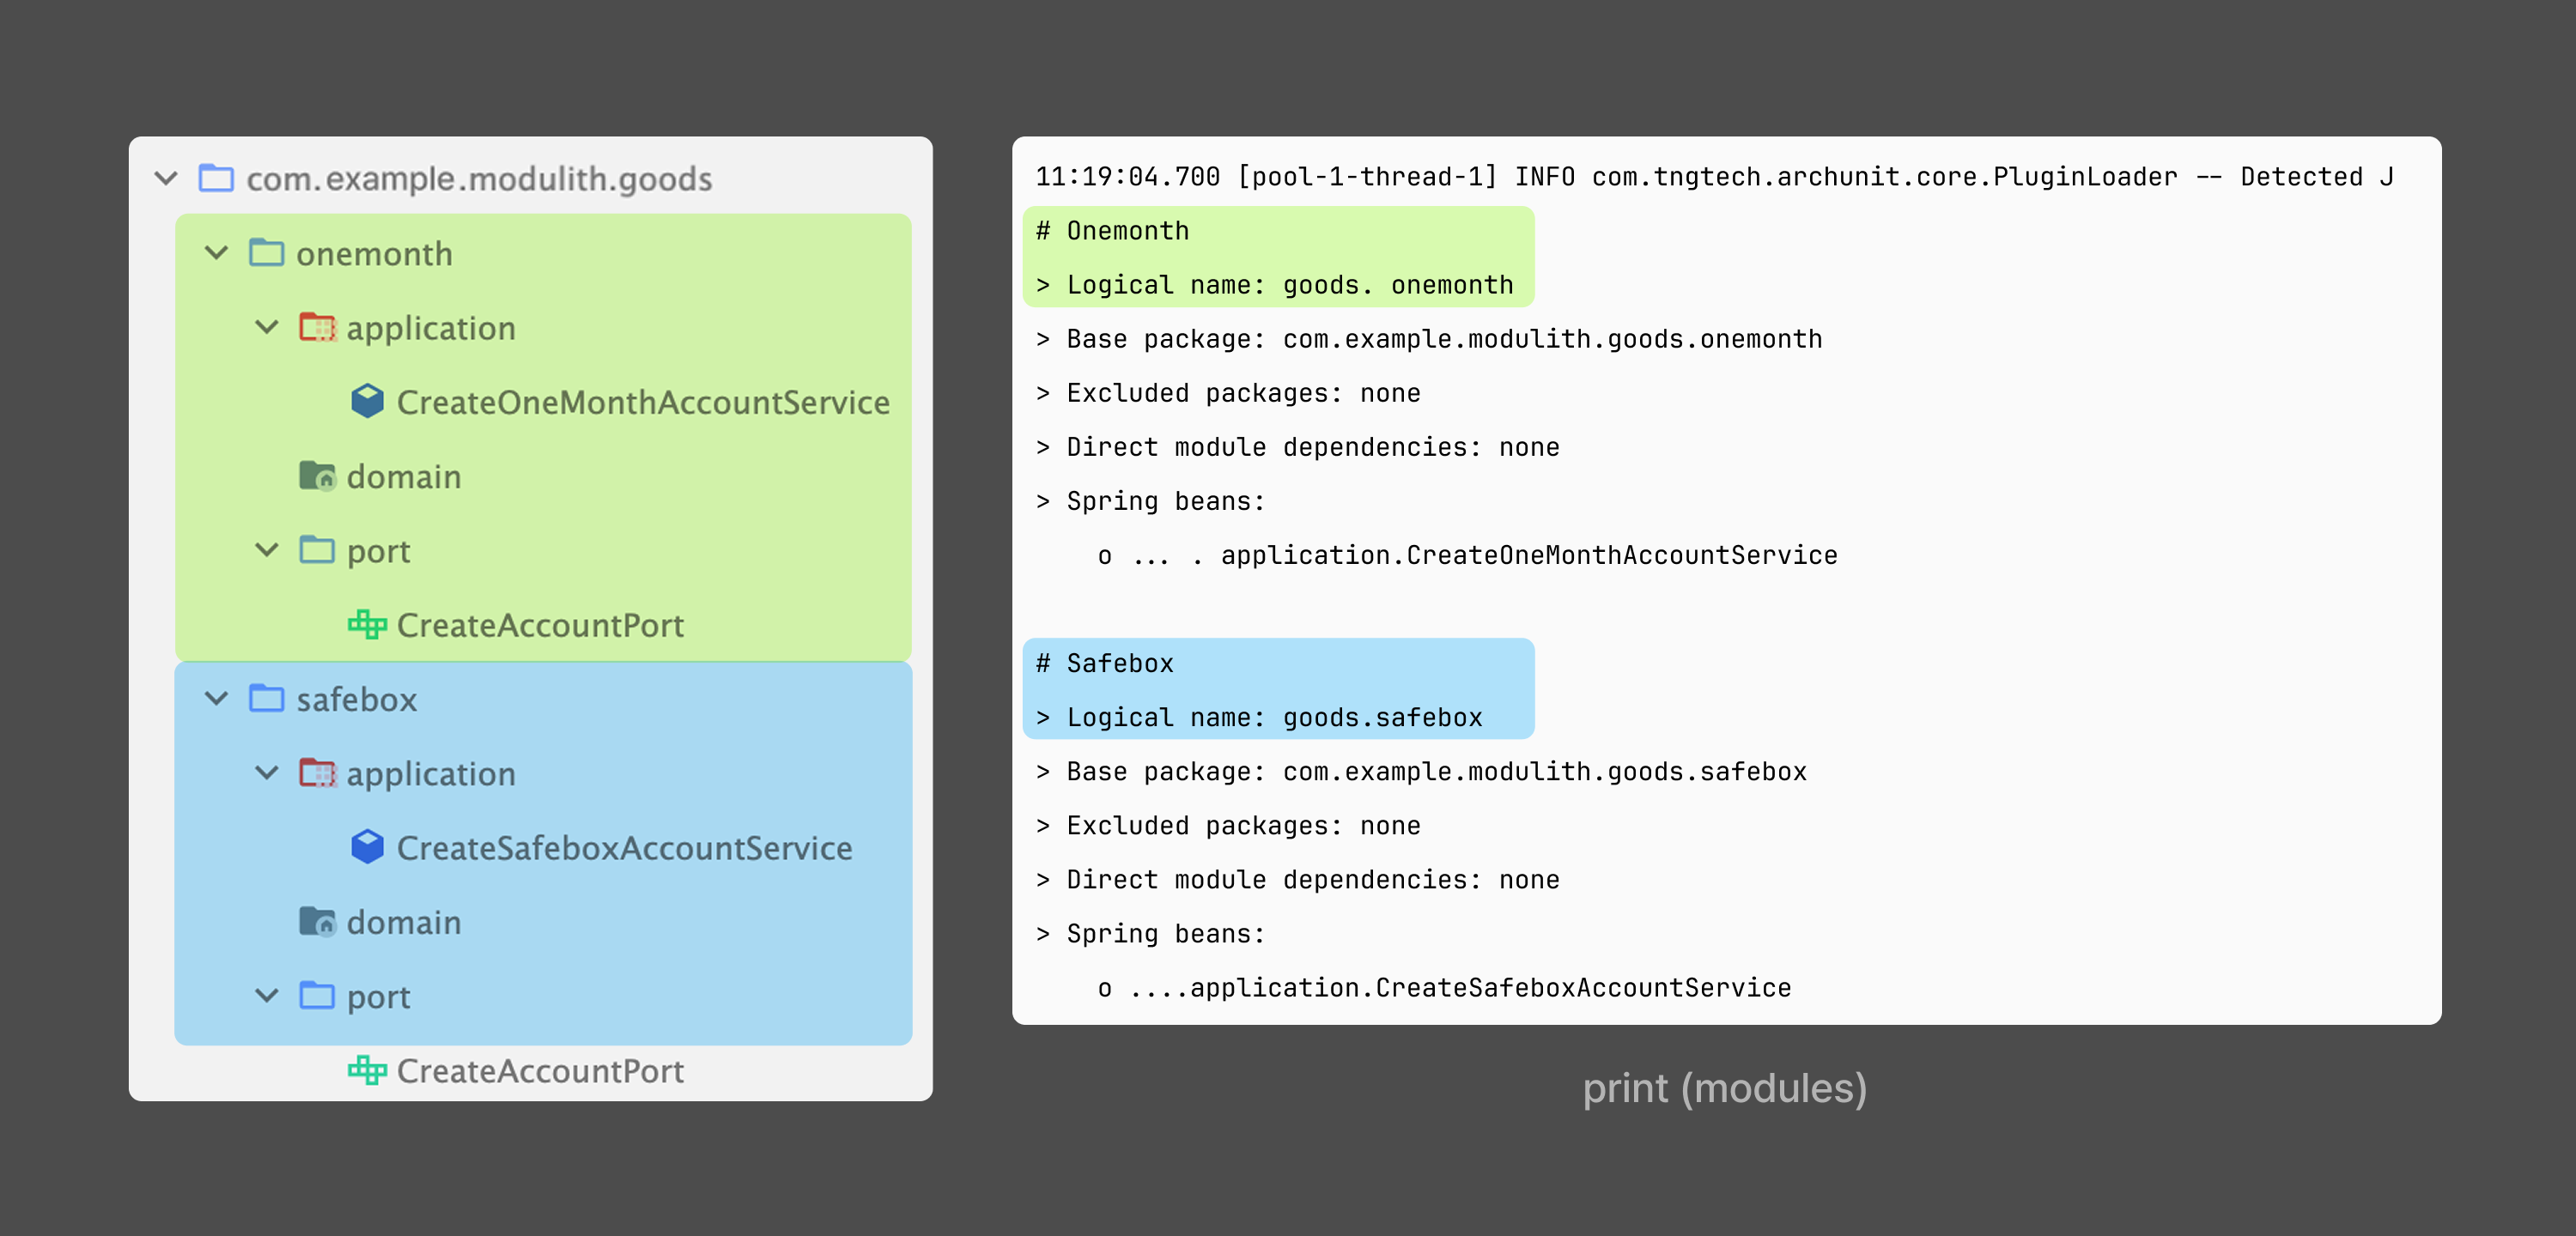This screenshot has width=2576, height=1236.
Task: Collapse the safebox application folder chevron
Action: (267, 773)
